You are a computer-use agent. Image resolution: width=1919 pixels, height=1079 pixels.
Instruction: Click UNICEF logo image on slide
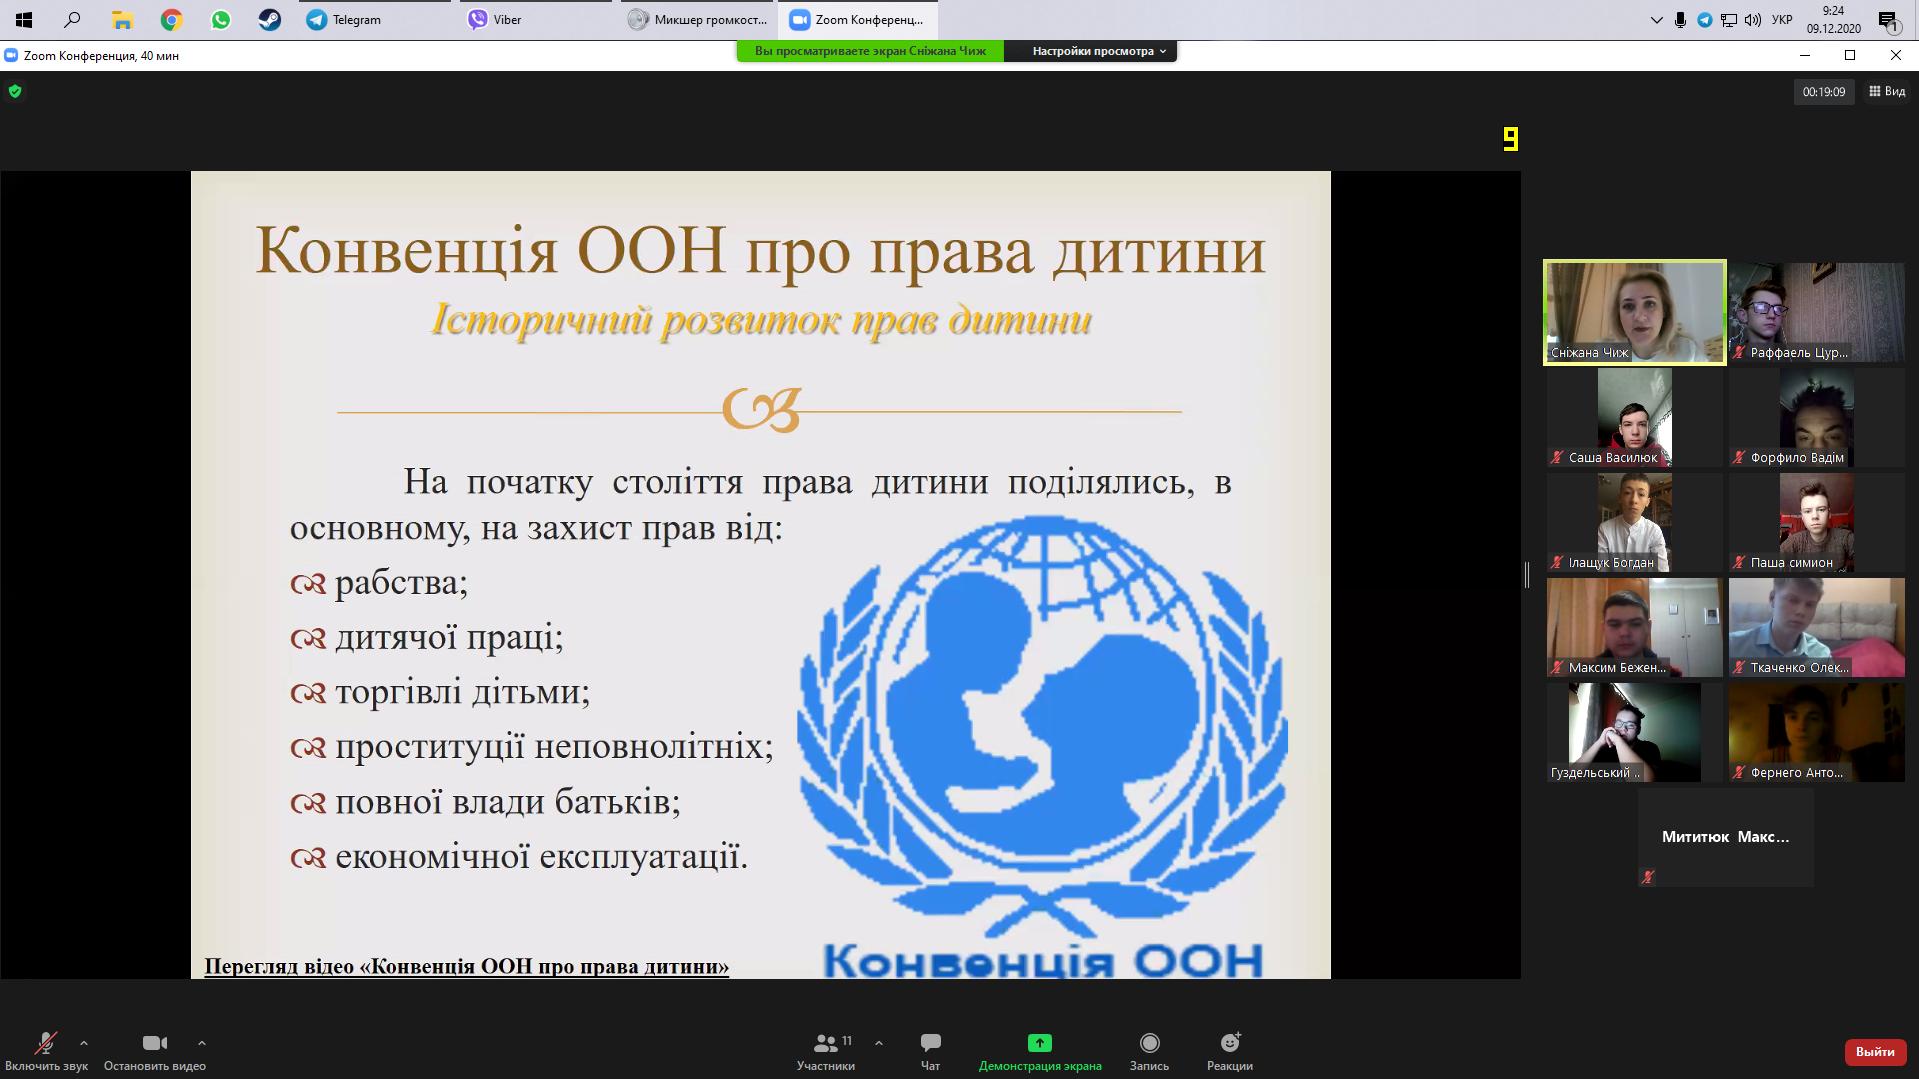click(1042, 746)
